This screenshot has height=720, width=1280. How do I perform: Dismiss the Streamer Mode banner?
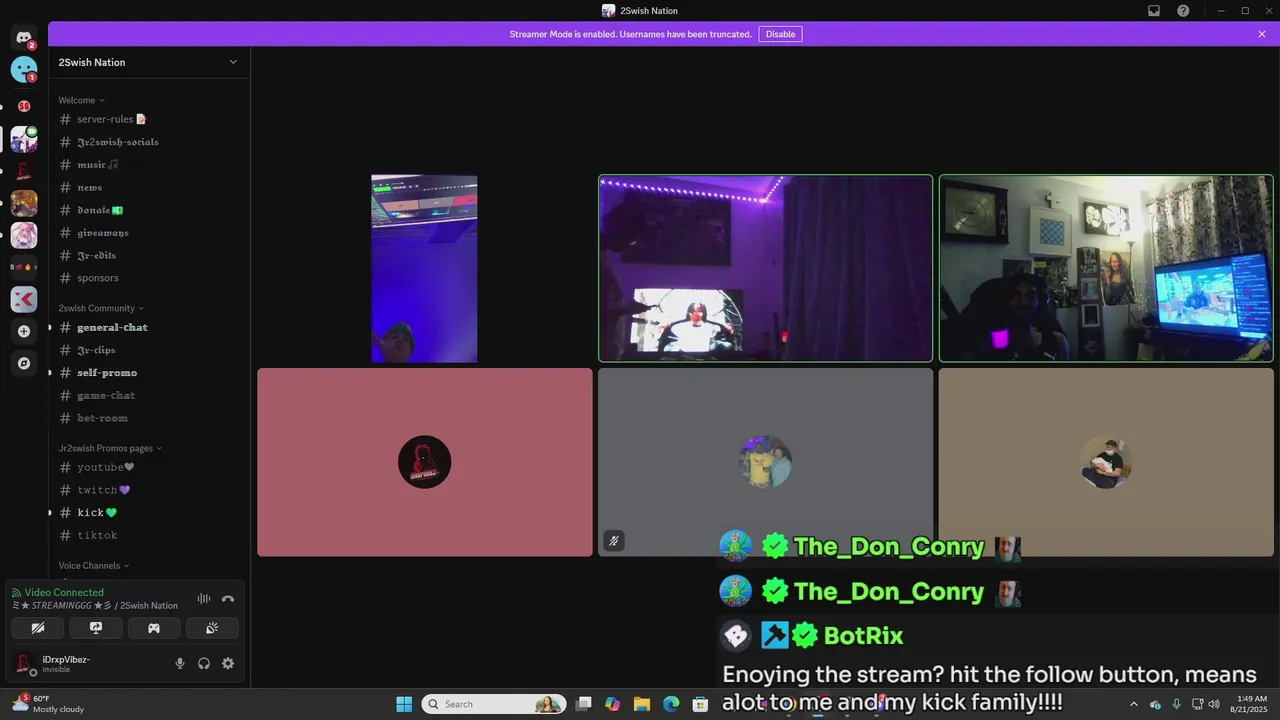point(1262,34)
